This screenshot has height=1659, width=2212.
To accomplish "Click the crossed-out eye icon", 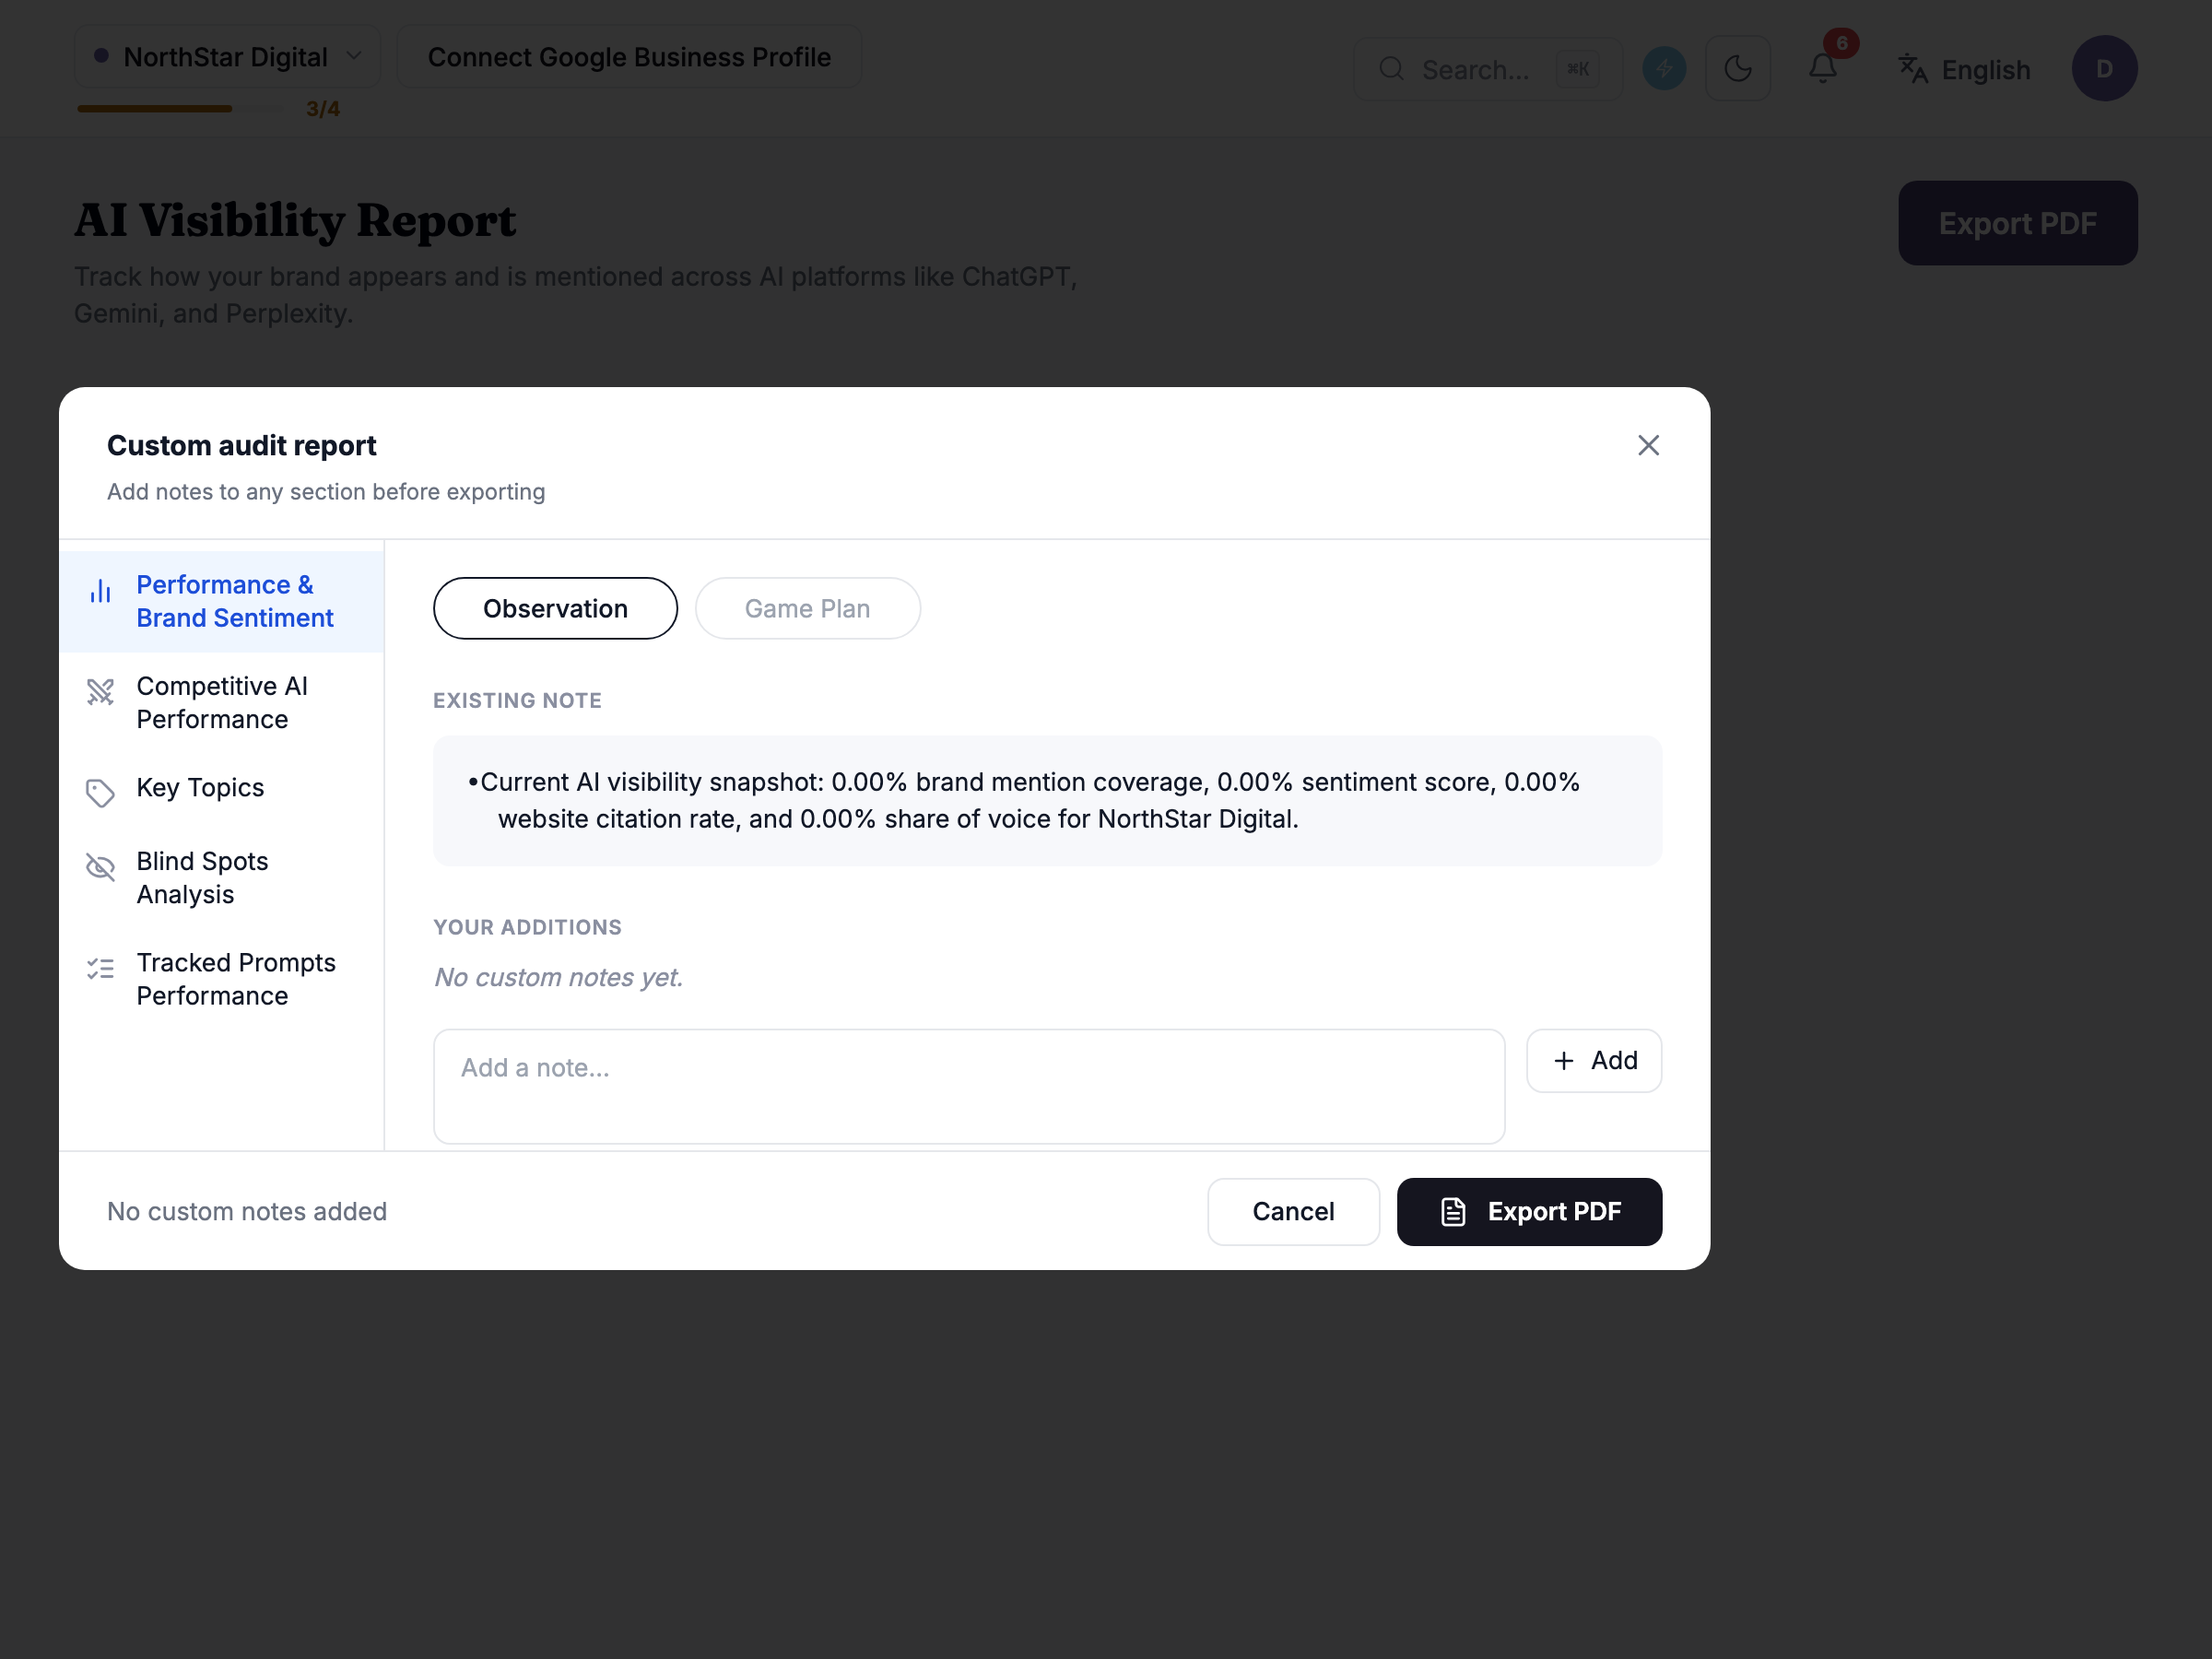I will (100, 867).
